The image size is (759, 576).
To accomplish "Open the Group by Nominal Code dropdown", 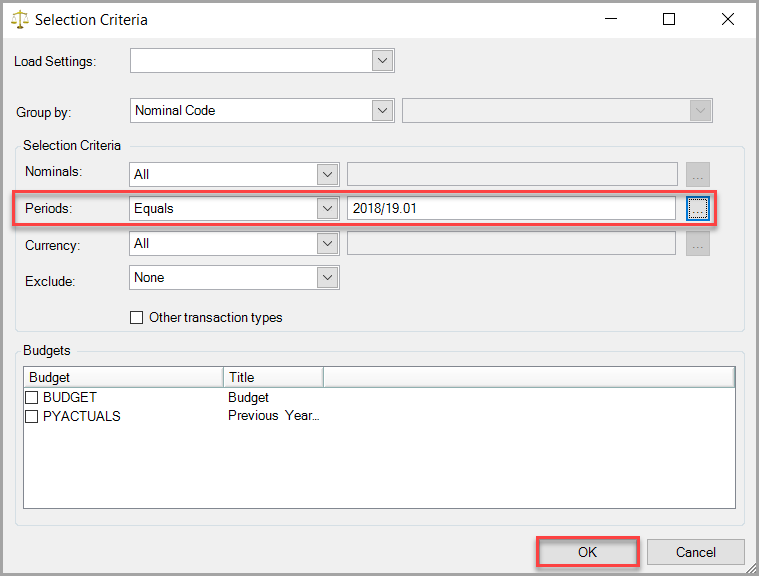I will [x=382, y=111].
